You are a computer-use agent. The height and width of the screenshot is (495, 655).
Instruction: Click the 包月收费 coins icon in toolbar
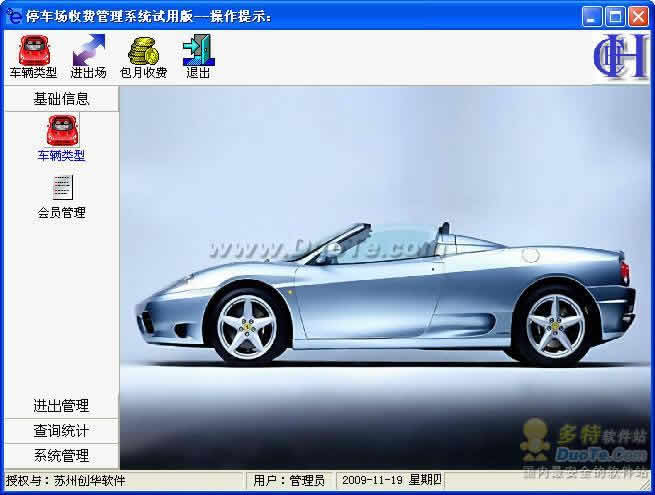143,50
